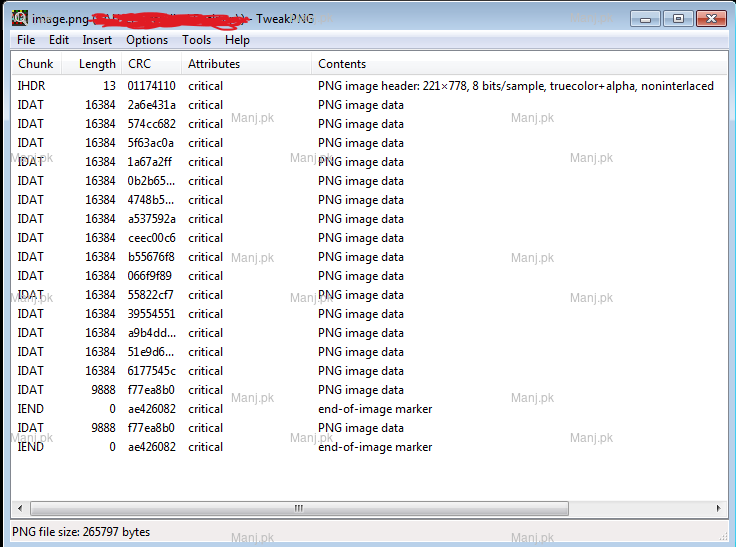Open the Tools menu
This screenshot has width=736, height=547.
pyautogui.click(x=196, y=40)
